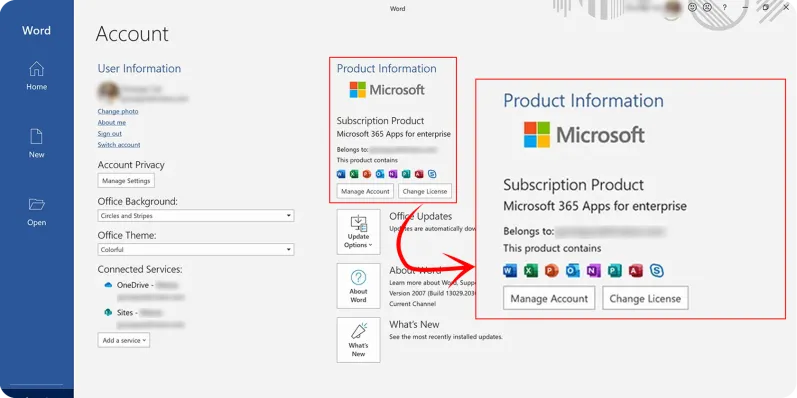The height and width of the screenshot is (398, 797).
Task: Open the About me link
Action: coord(112,123)
